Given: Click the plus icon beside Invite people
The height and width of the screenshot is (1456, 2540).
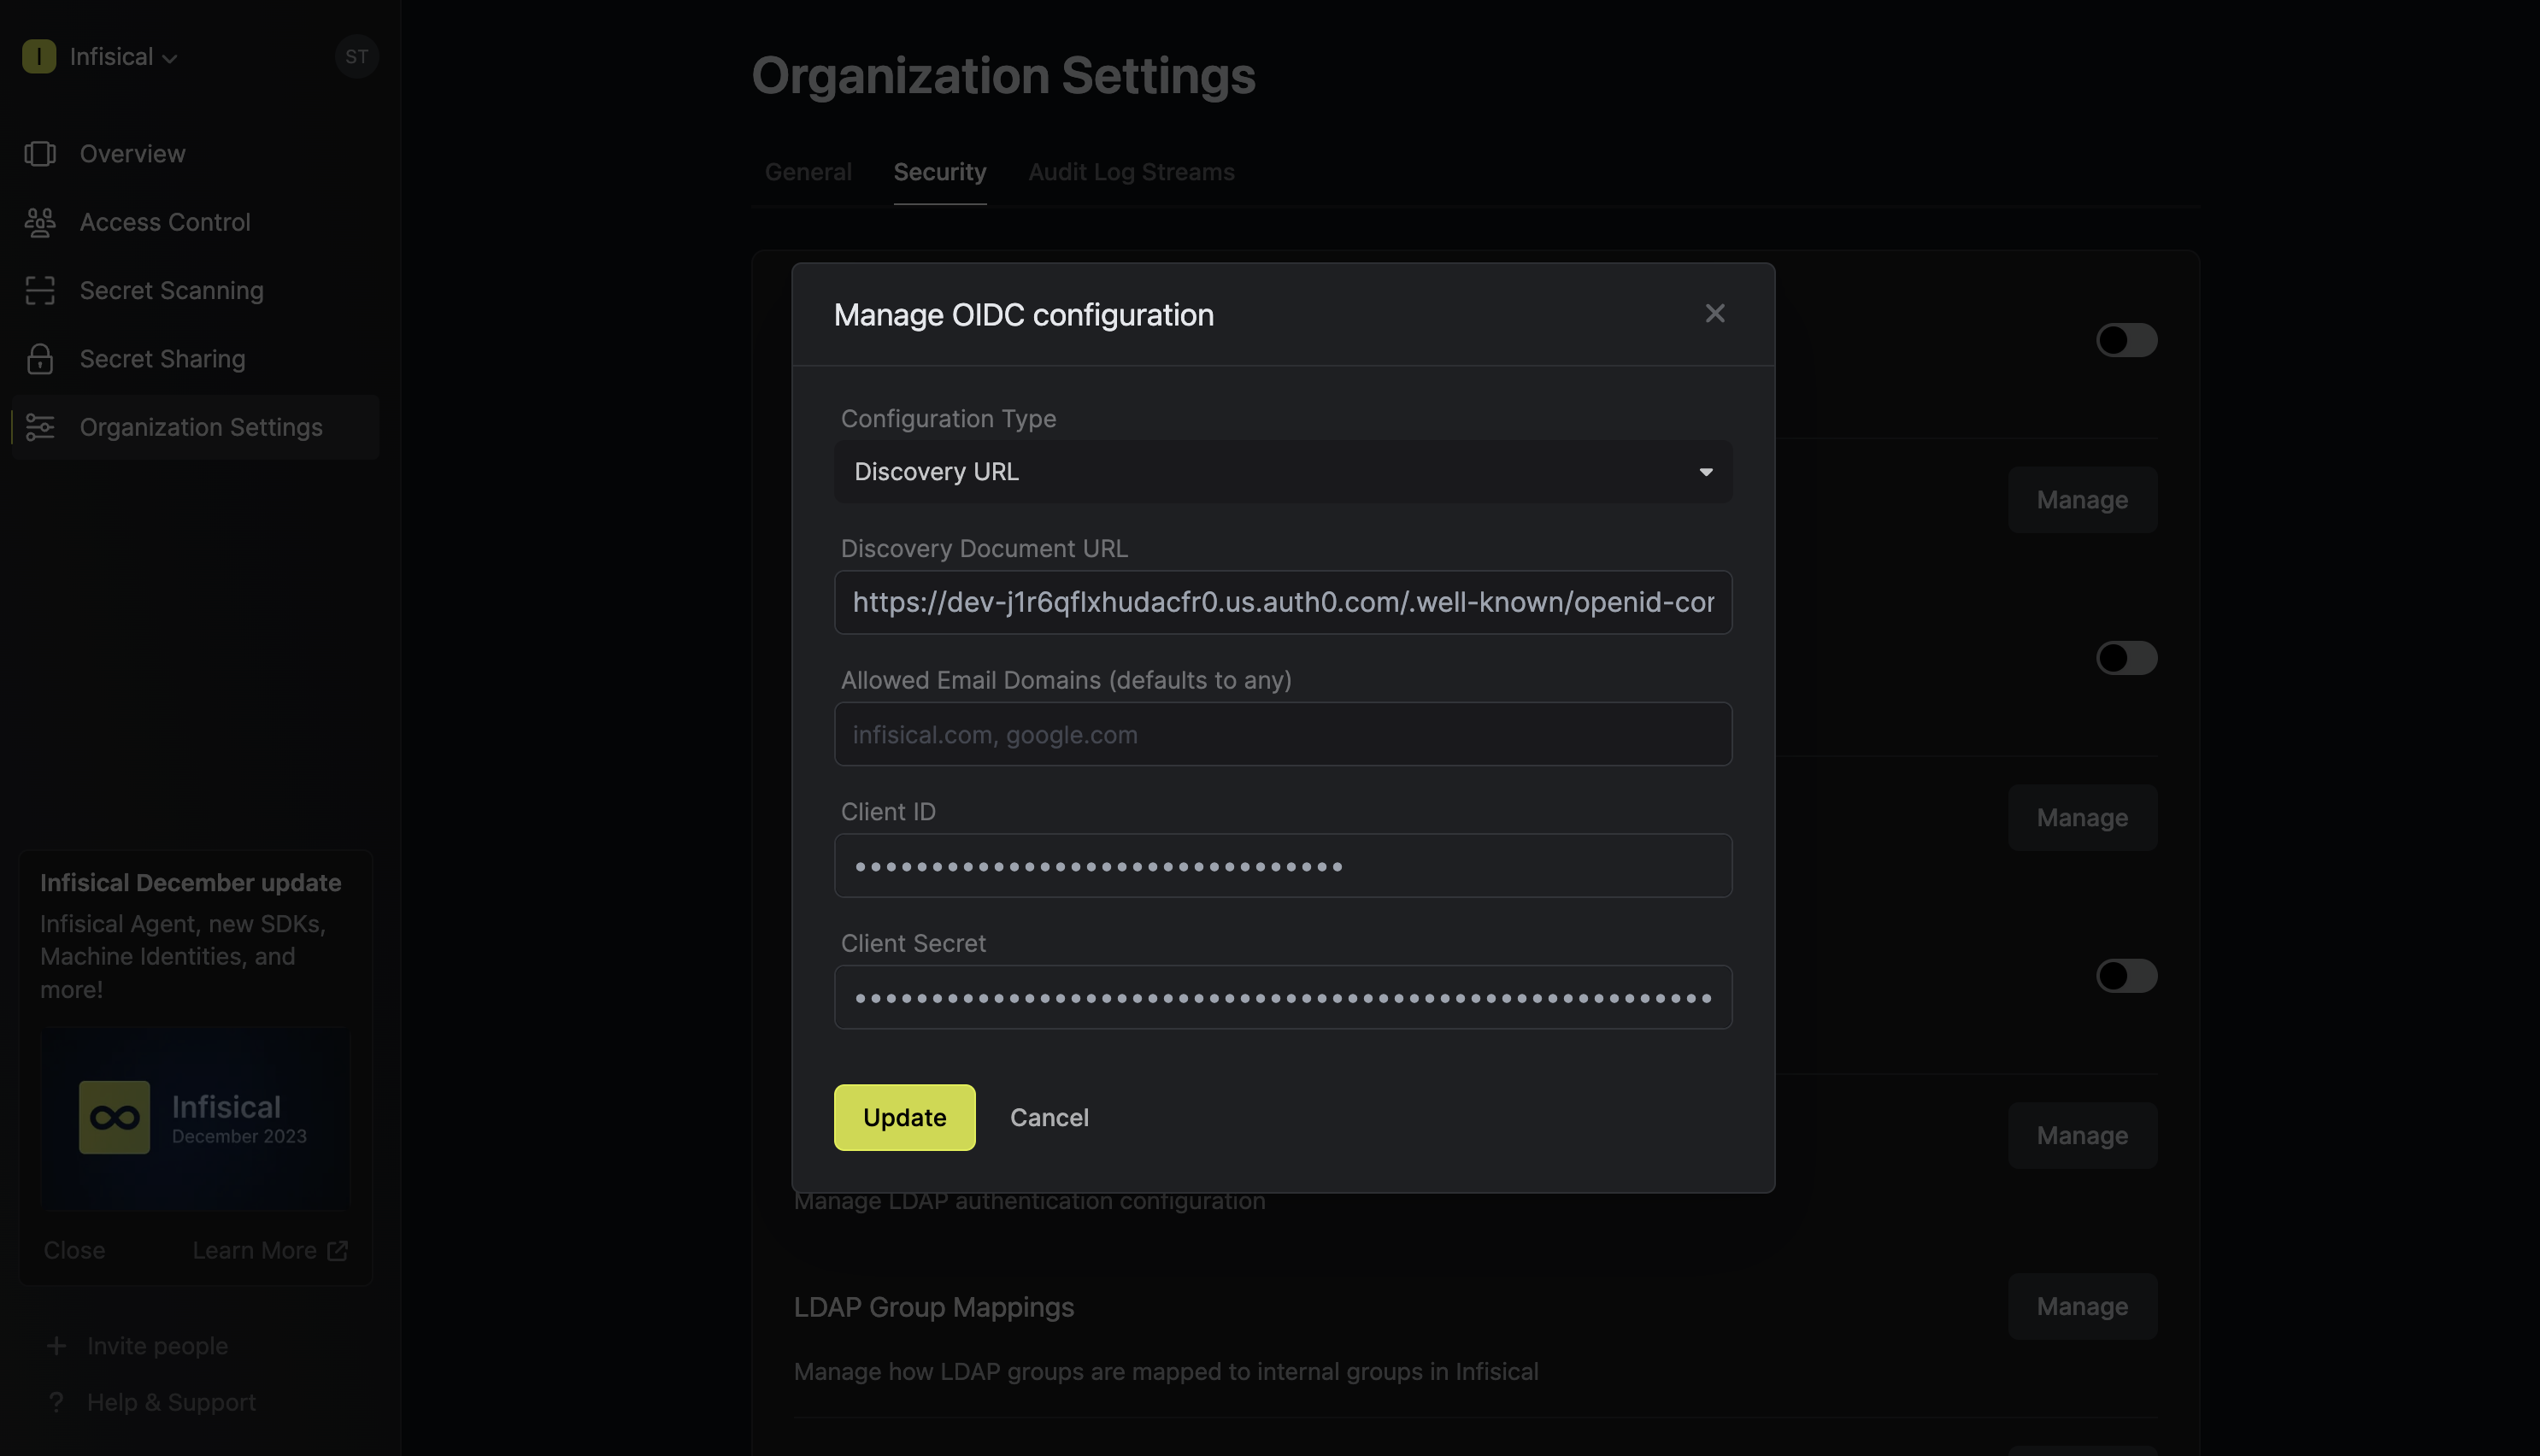Looking at the screenshot, I should coord(56,1345).
